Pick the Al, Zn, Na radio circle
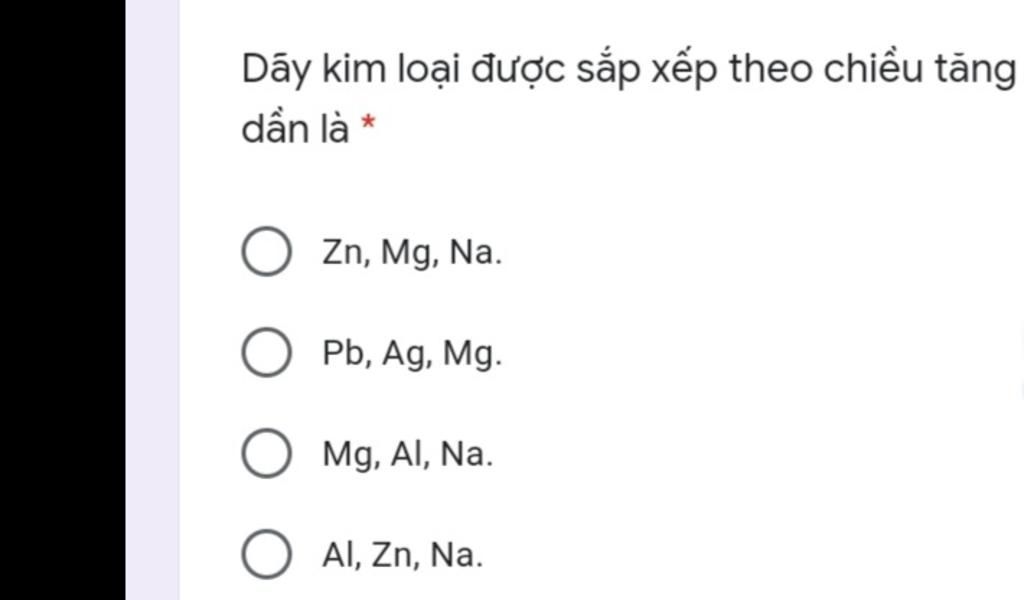This screenshot has height=600, width=1024. [x=266, y=554]
